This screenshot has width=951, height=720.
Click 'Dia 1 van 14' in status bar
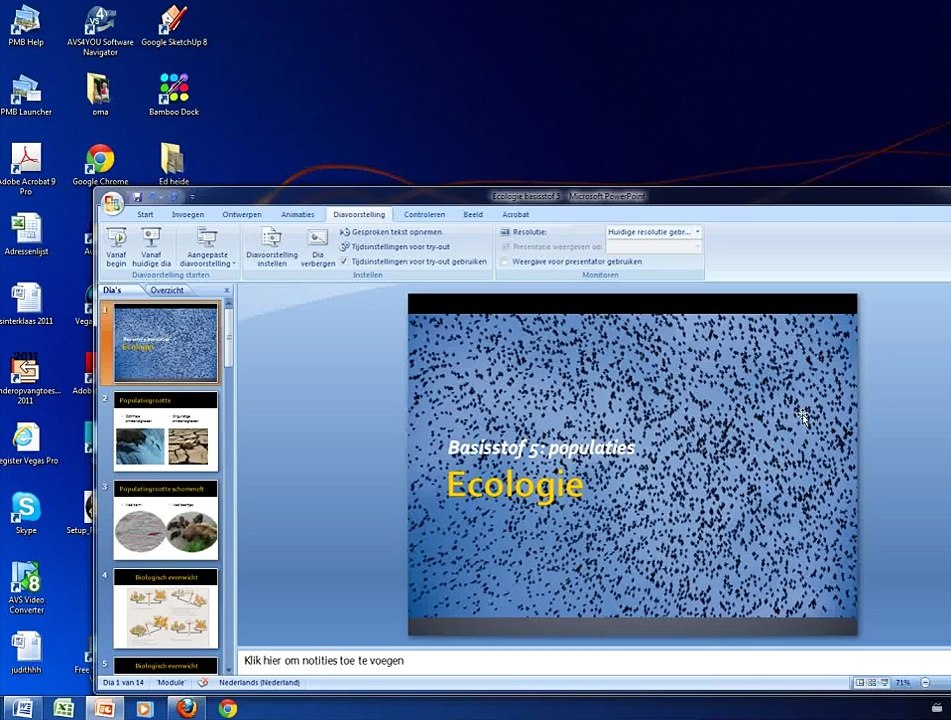click(x=123, y=682)
